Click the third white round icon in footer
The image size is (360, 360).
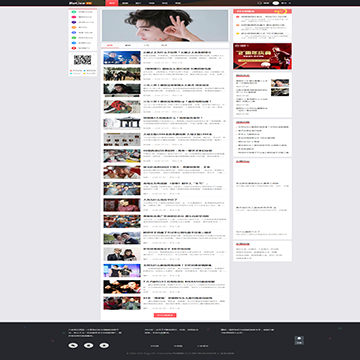point(104,345)
